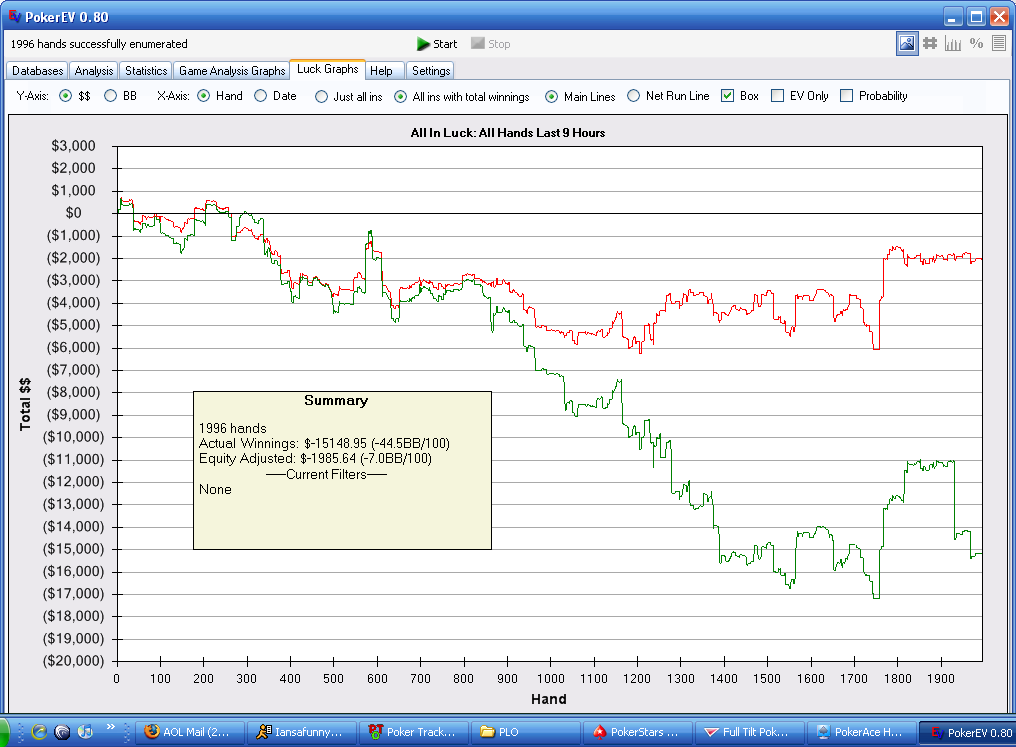Screen dimensions: 1016x747
Task: Click the Summary box on the graph
Action: point(342,470)
